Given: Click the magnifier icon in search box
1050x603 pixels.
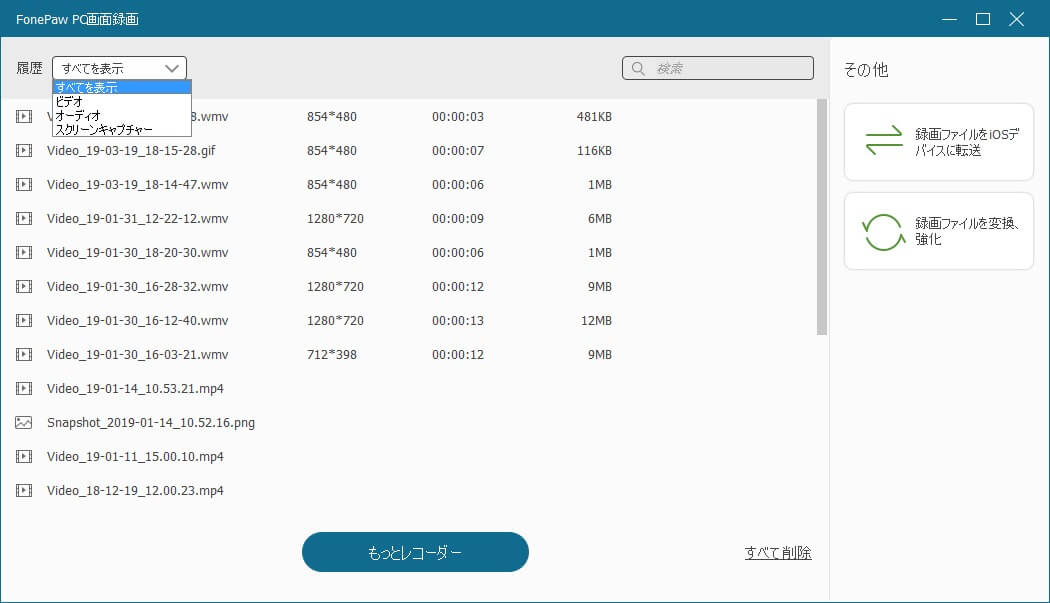Looking at the screenshot, I should point(638,68).
